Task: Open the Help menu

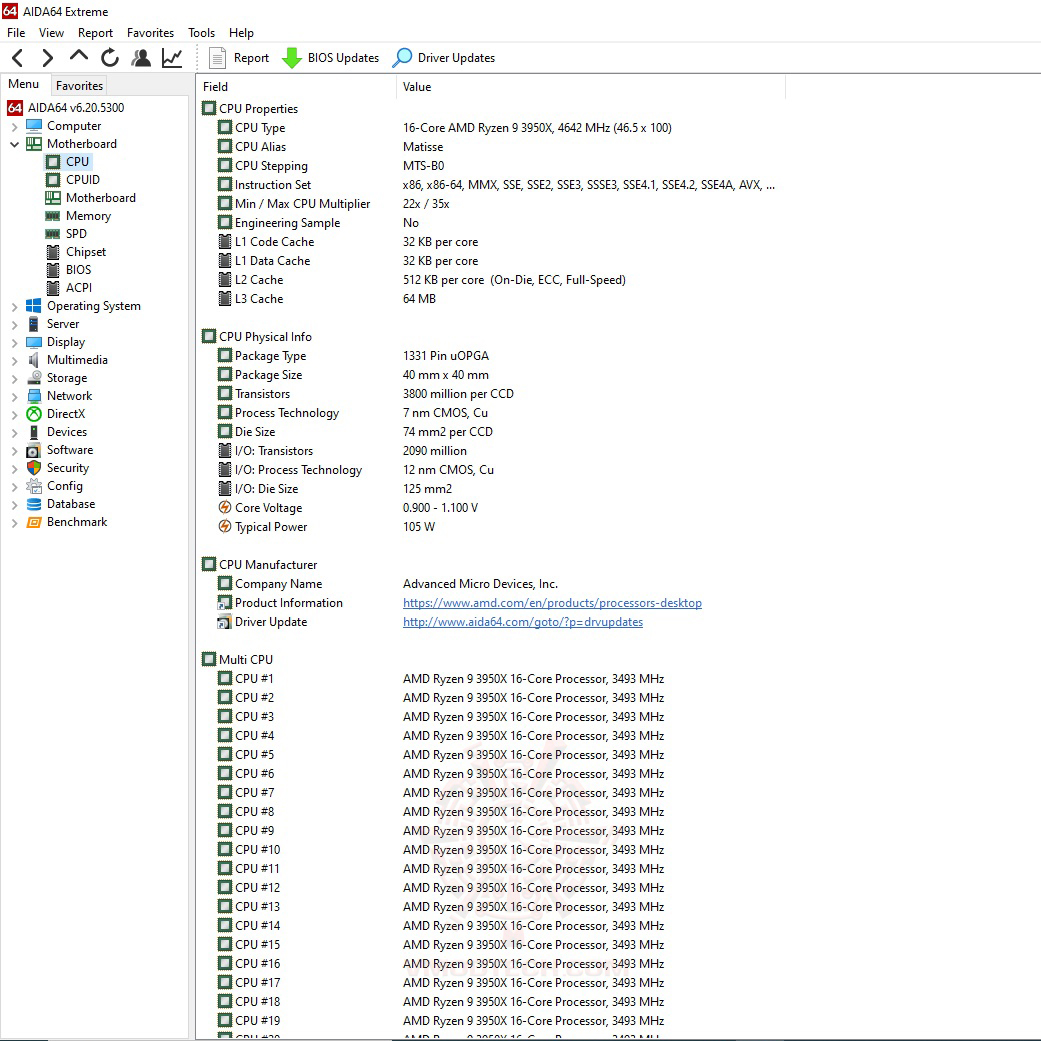Action: tap(241, 33)
